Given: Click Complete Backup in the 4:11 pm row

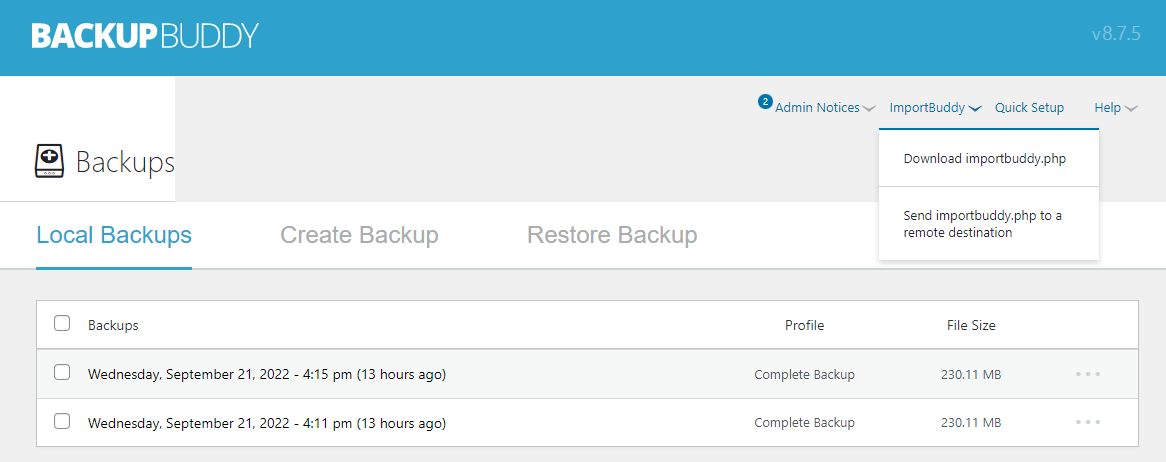Looking at the screenshot, I should (805, 423).
